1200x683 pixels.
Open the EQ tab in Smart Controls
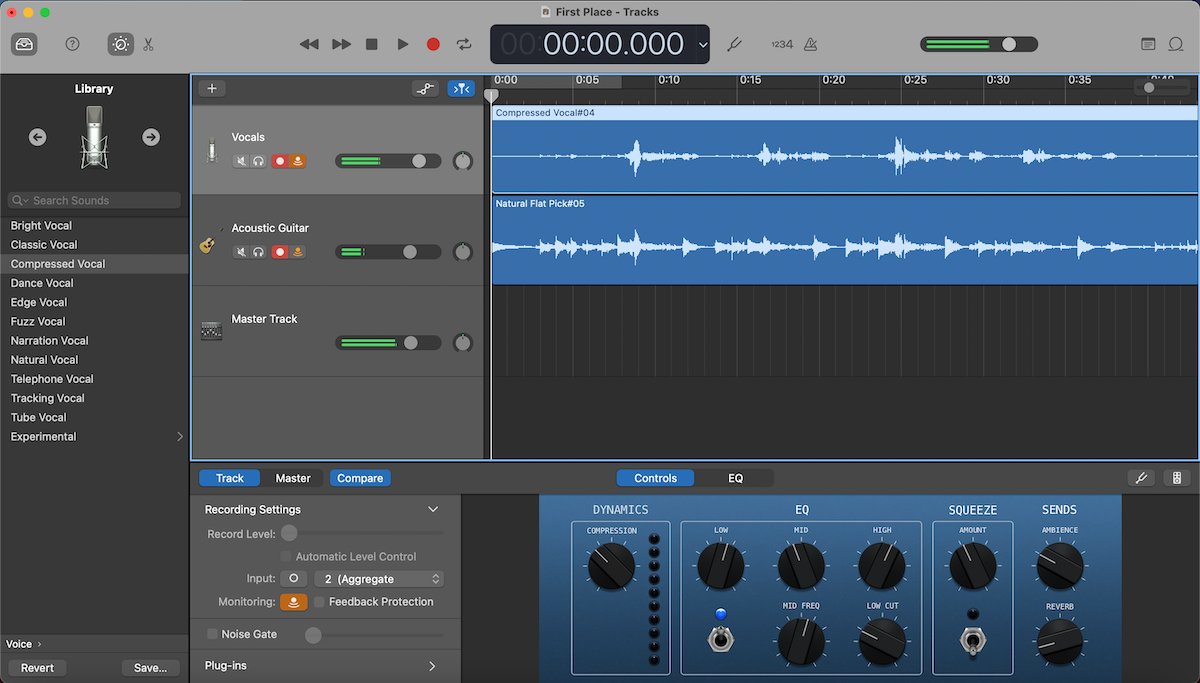coord(736,478)
